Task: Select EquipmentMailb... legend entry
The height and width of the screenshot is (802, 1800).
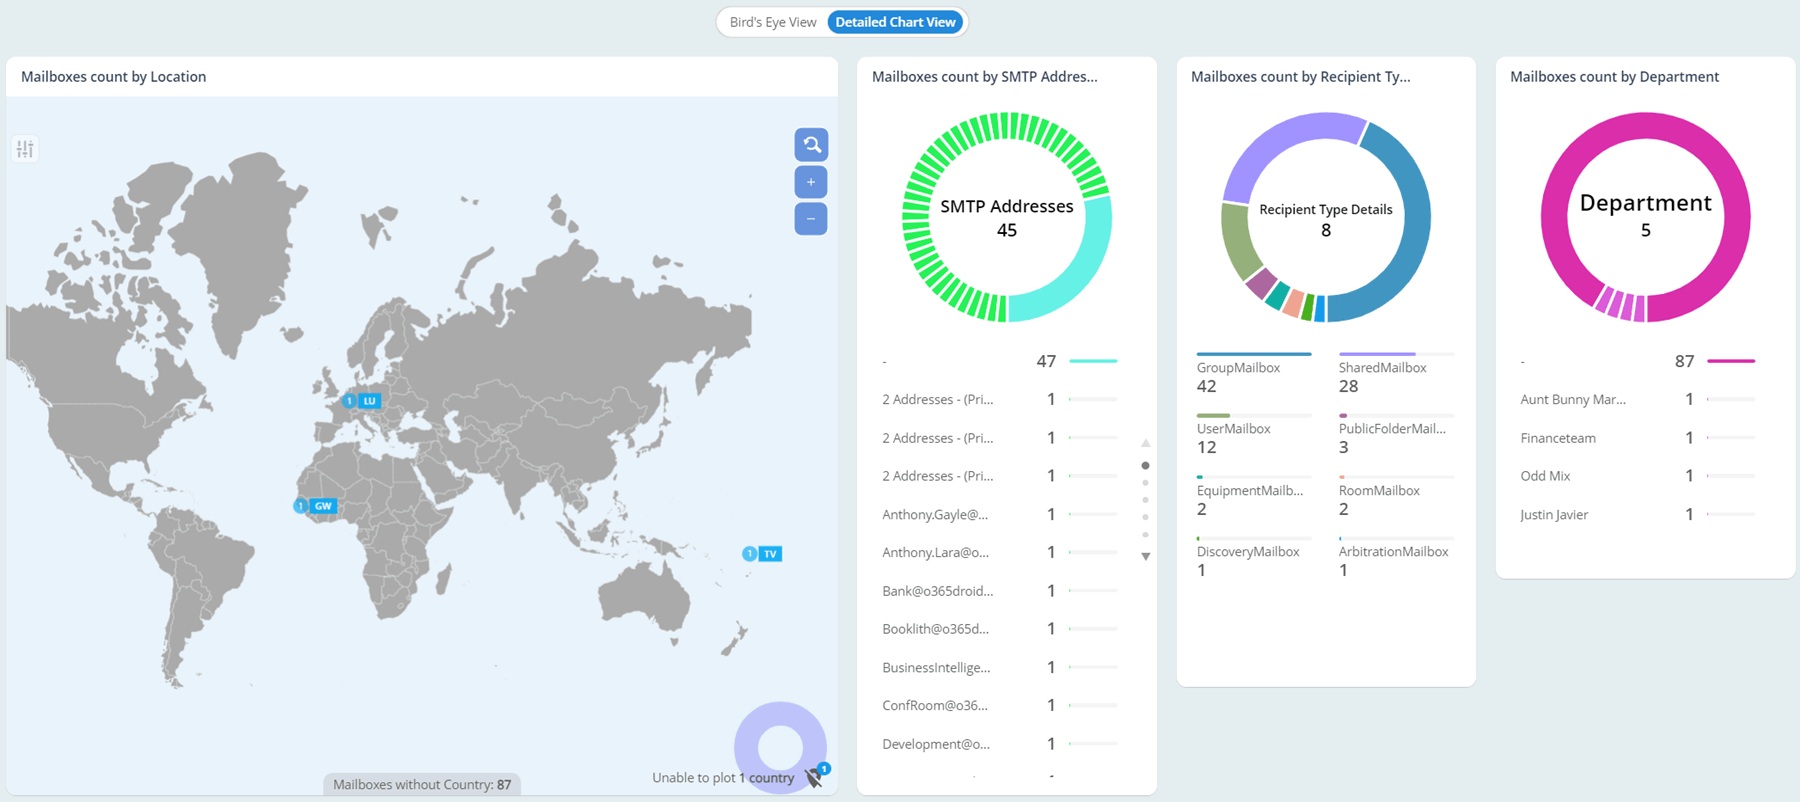Action: pos(1254,497)
